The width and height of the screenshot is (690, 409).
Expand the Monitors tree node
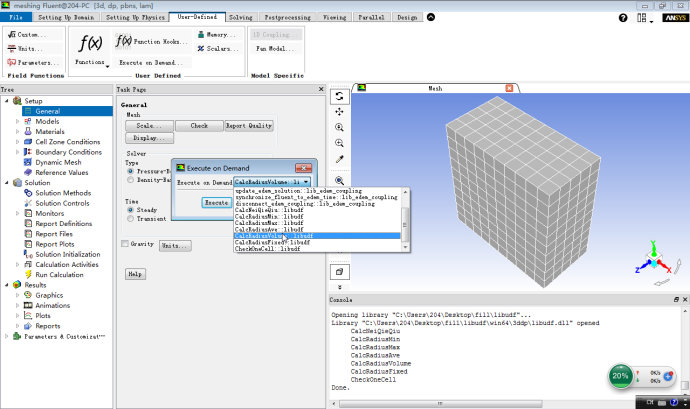point(17,213)
